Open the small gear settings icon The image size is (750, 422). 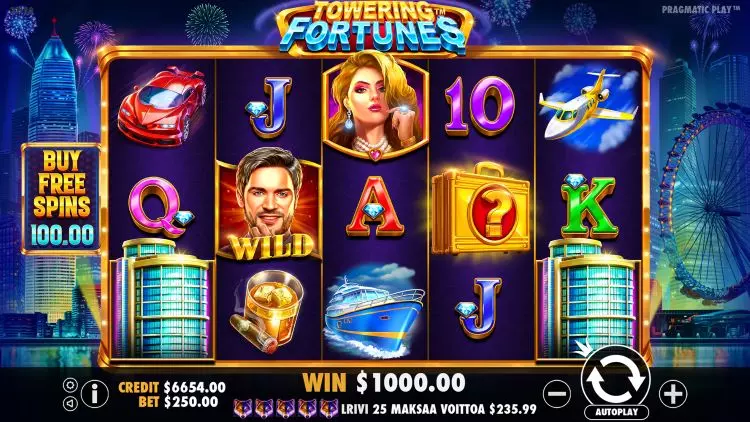pos(70,385)
